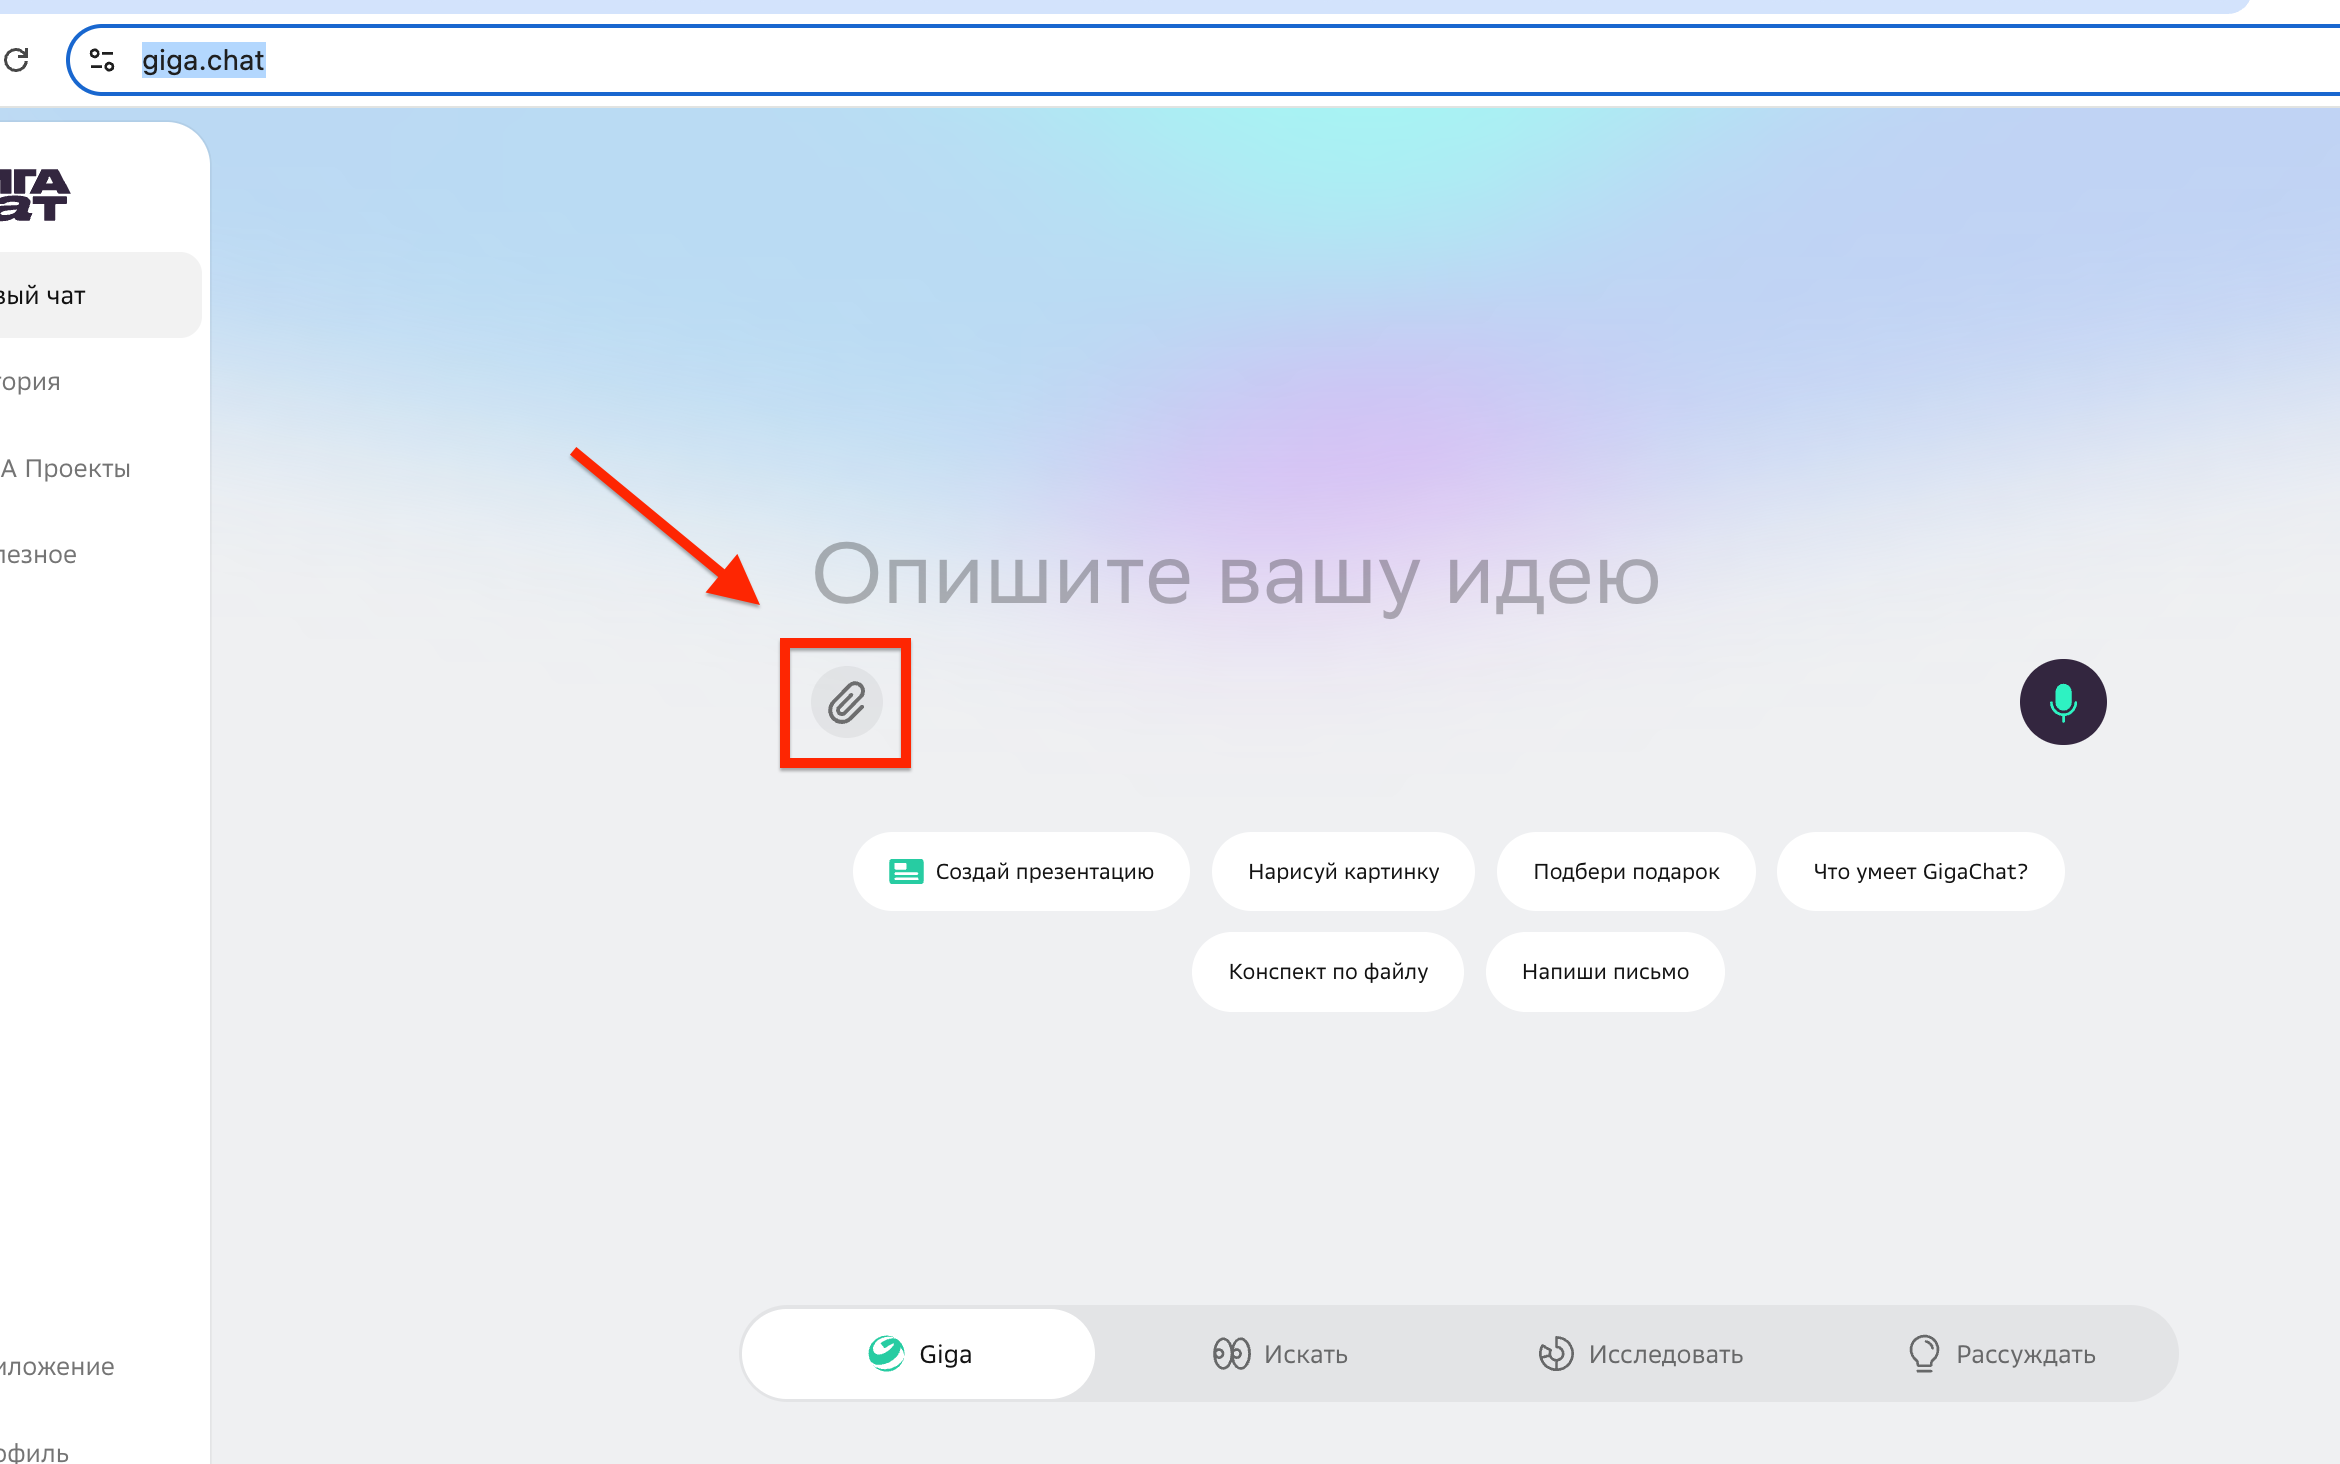Image resolution: width=2340 pixels, height=1464 pixels.
Task: Activate the microphone voice input button
Action: click(2063, 702)
